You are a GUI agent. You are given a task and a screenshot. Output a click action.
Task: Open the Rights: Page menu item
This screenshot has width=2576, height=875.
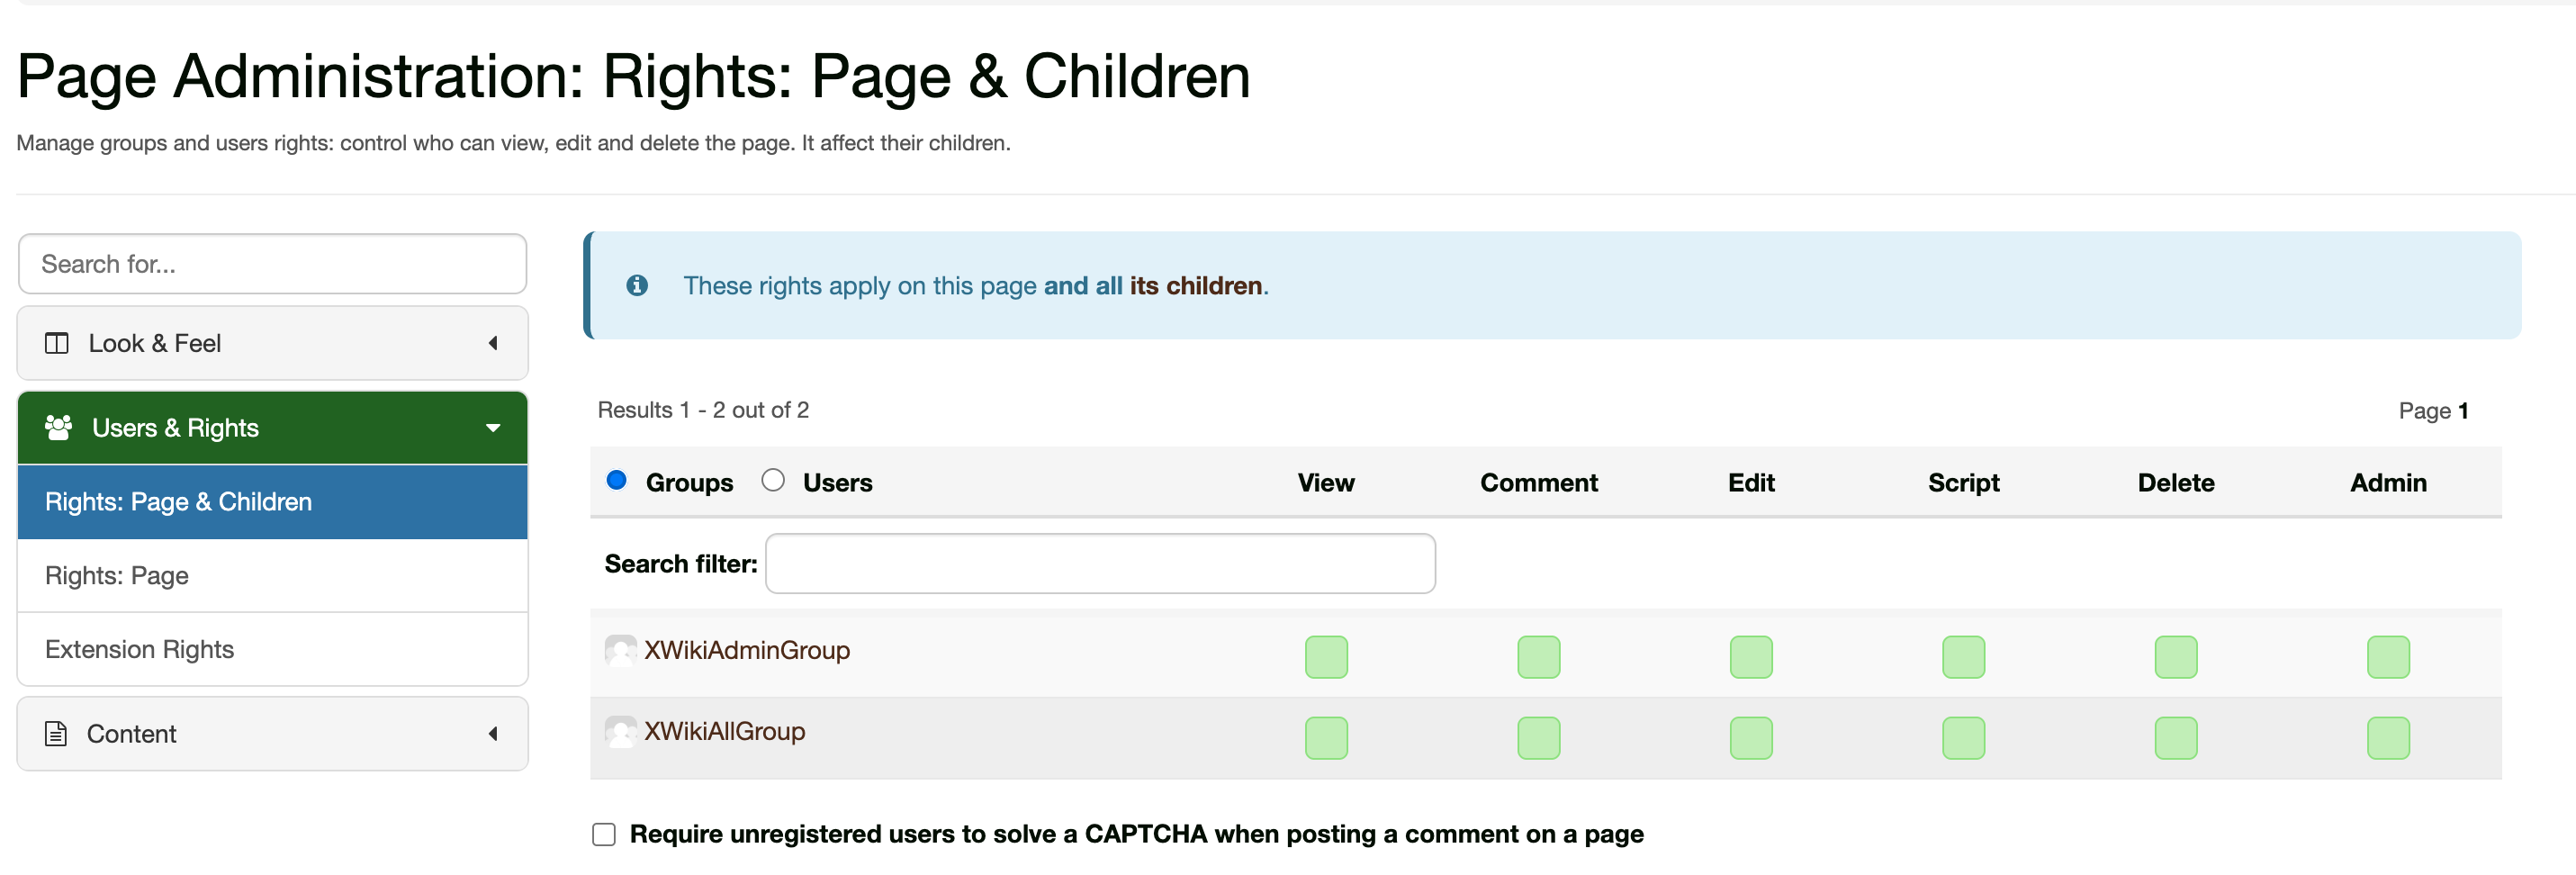[117, 576]
